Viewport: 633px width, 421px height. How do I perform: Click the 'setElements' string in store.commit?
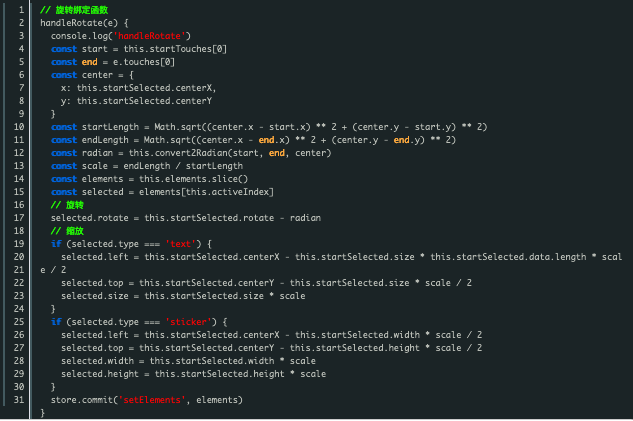click(152, 400)
